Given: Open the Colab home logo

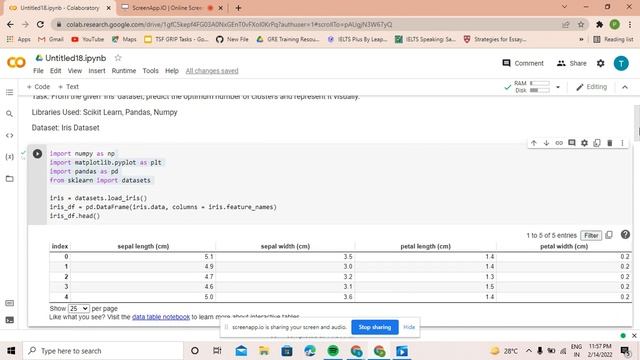Looking at the screenshot, I should click(x=16, y=62).
